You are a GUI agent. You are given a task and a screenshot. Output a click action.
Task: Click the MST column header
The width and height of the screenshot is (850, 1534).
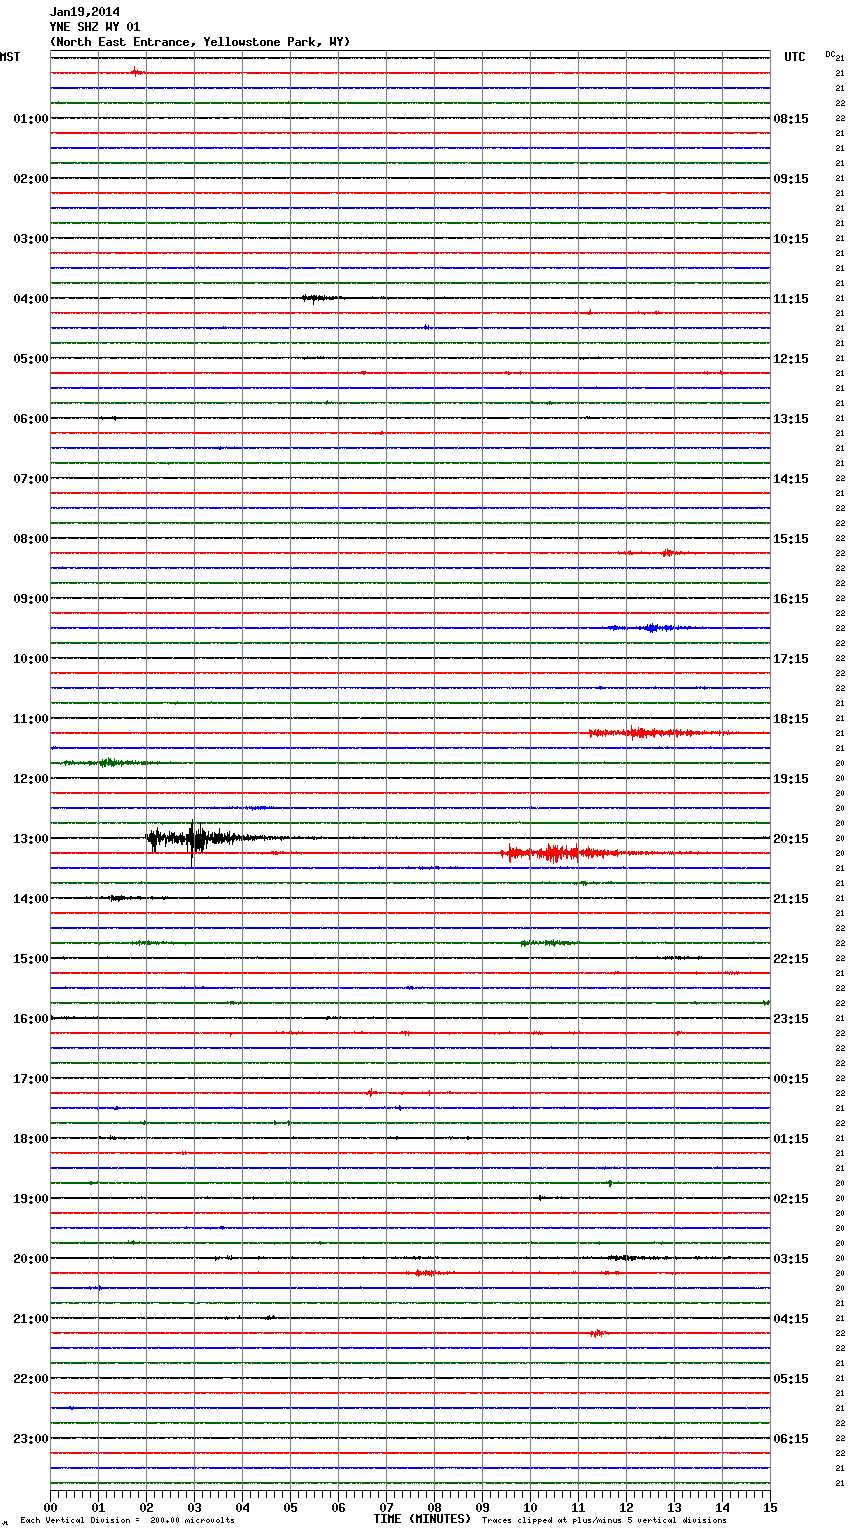point(10,57)
